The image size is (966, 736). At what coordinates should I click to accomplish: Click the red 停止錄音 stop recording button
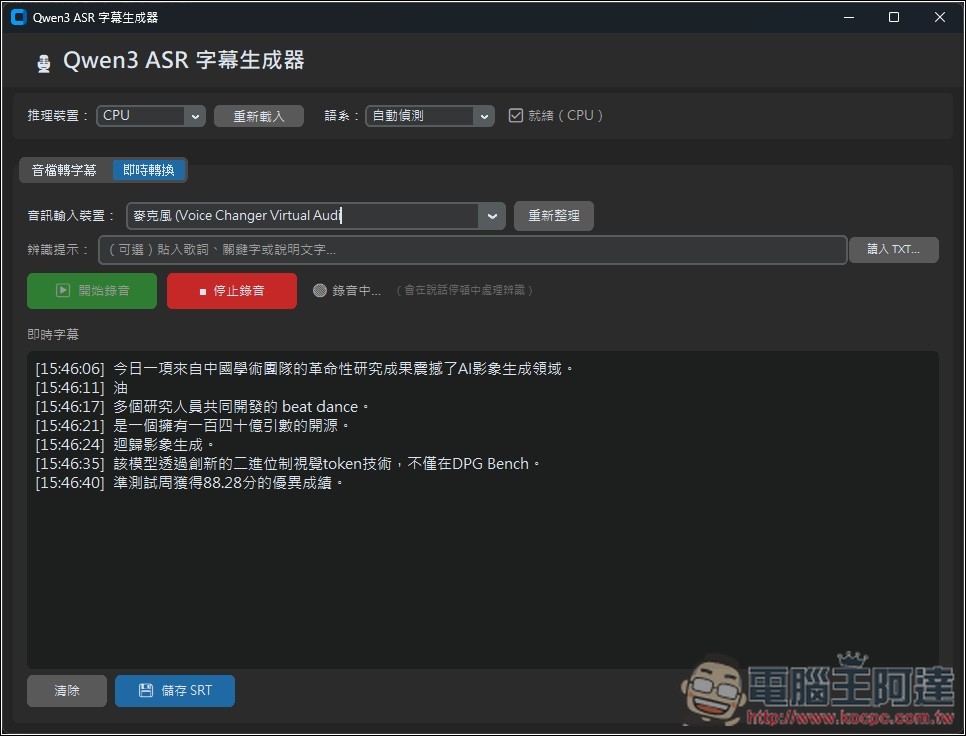(232, 291)
